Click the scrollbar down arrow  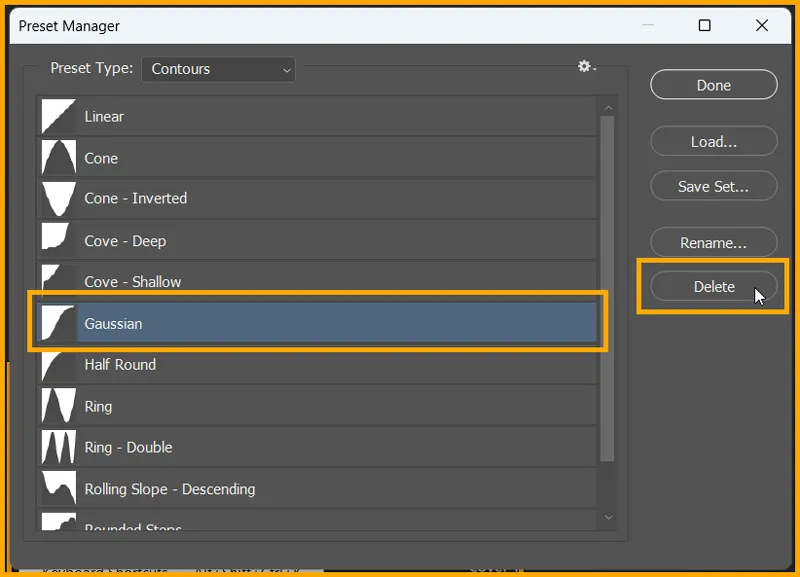[x=609, y=518]
